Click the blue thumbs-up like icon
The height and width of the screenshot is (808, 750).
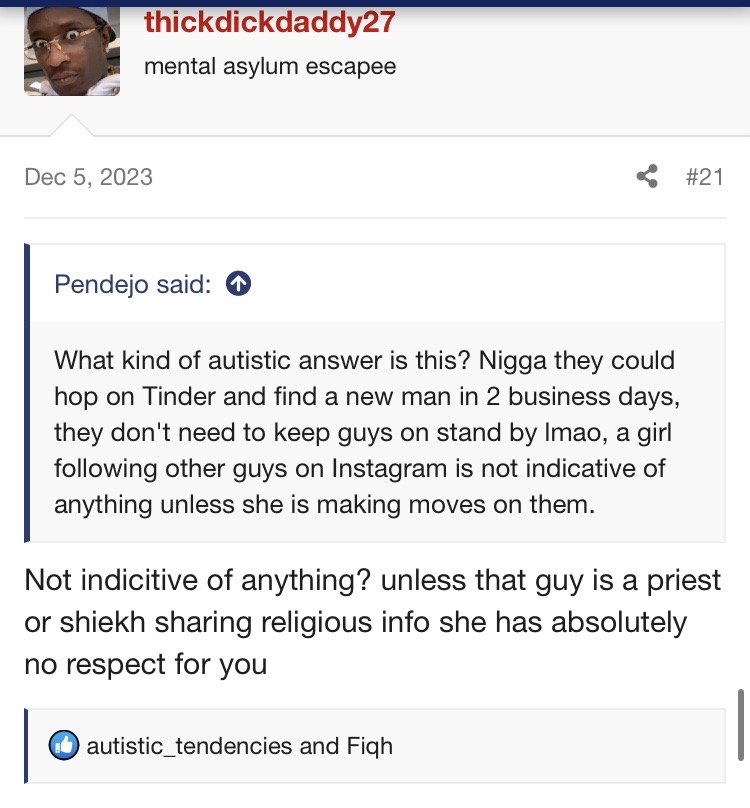click(63, 745)
